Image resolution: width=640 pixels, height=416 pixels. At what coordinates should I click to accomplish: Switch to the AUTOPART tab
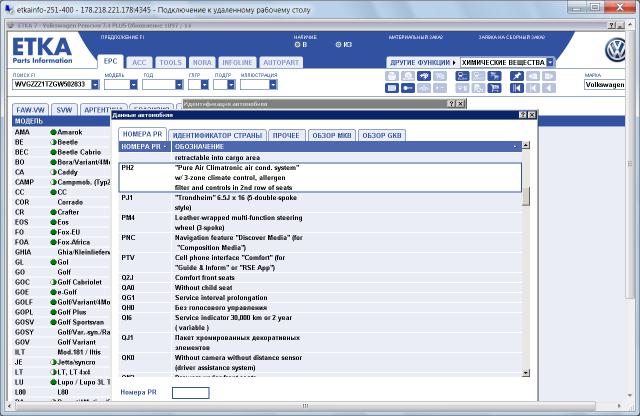(x=281, y=62)
